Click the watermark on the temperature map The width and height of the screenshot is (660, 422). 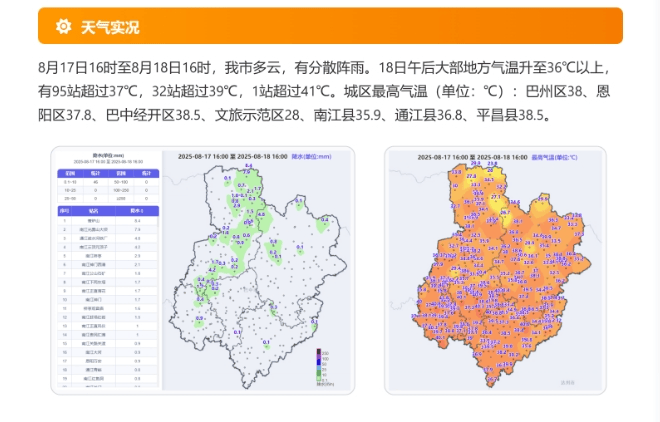click(568, 382)
